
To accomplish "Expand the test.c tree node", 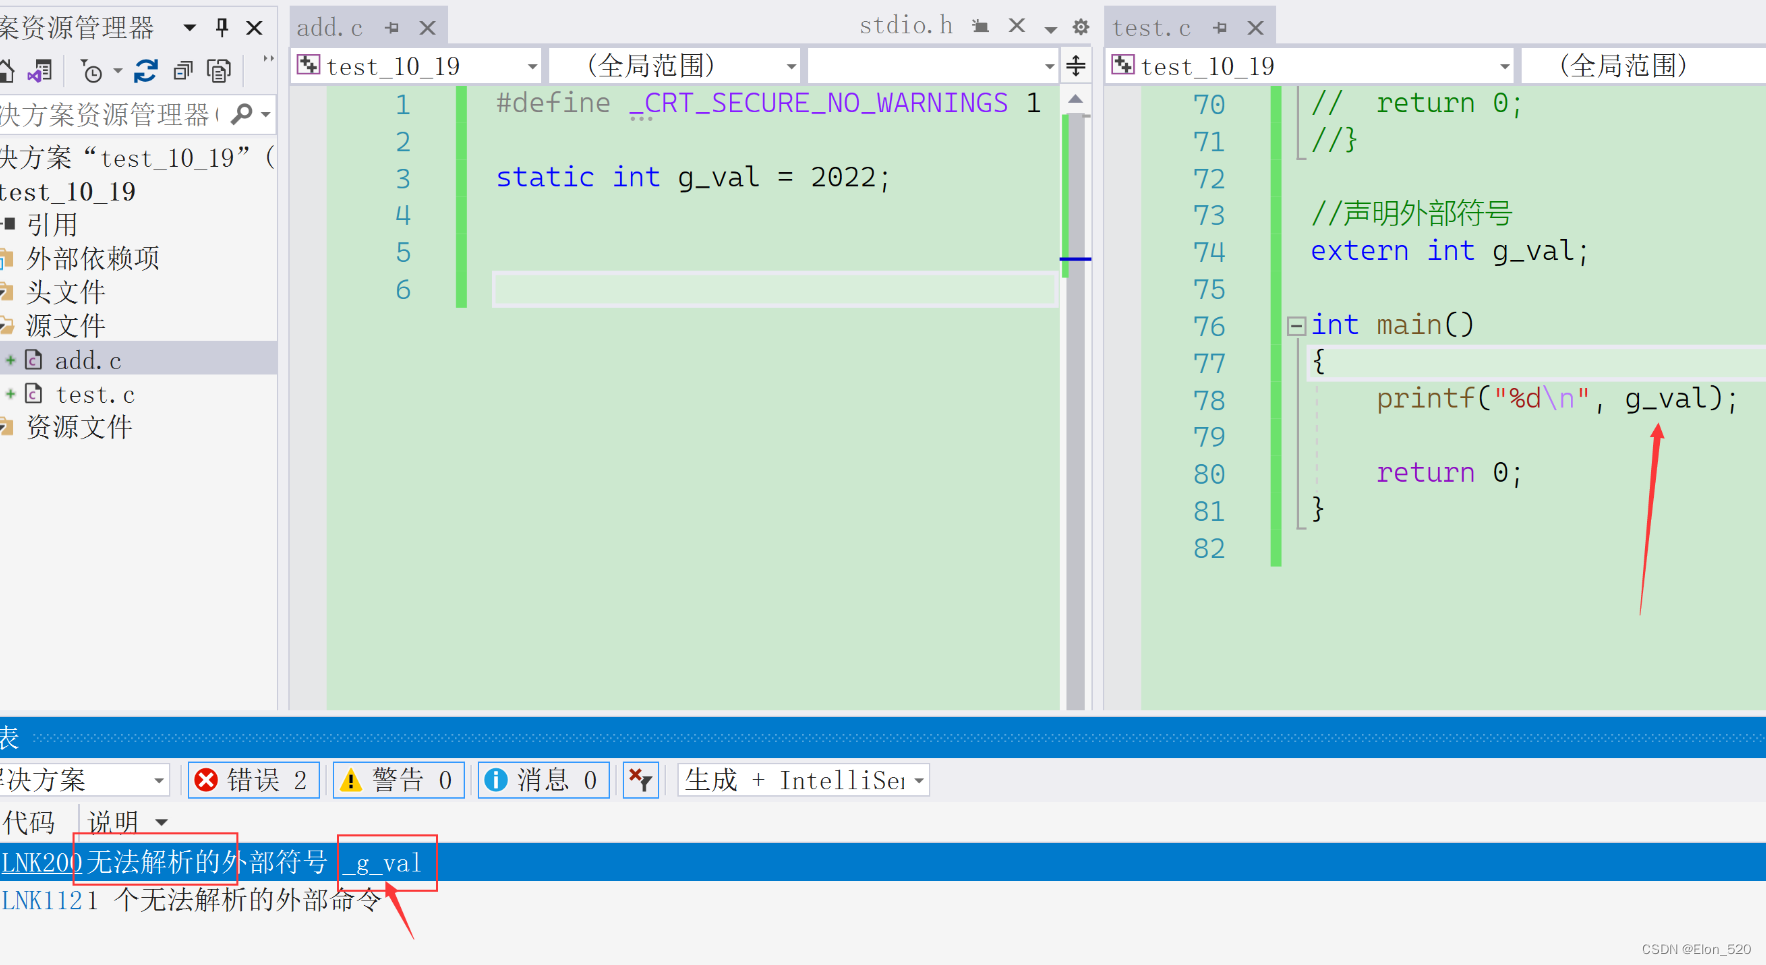I will pyautogui.click(x=10, y=394).
